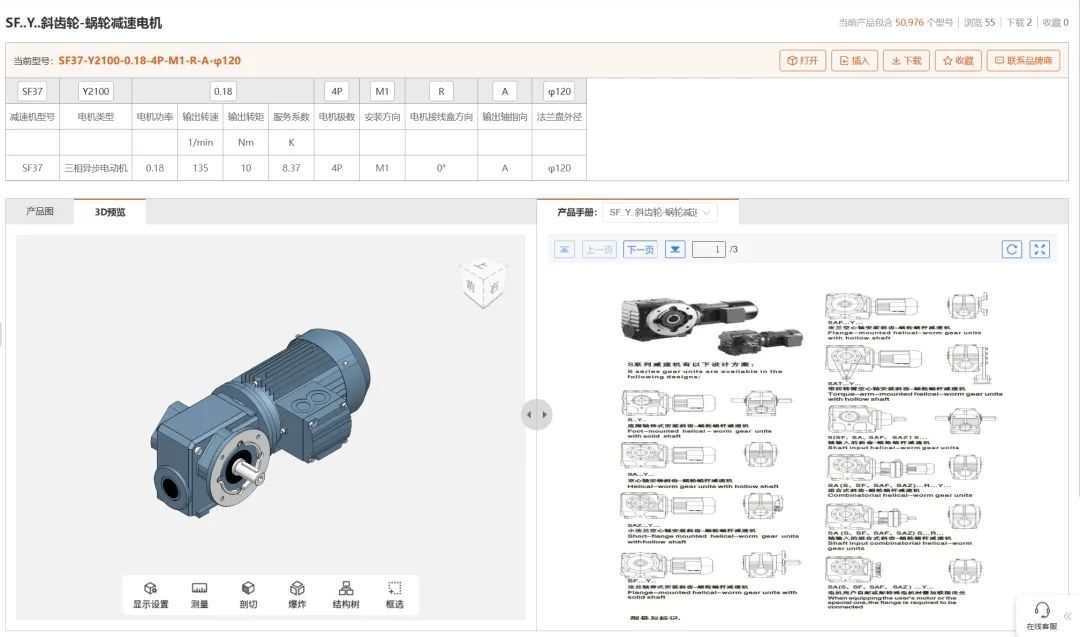Rotate the manual page view
Viewport: 1080px width, 637px height.
click(1012, 249)
